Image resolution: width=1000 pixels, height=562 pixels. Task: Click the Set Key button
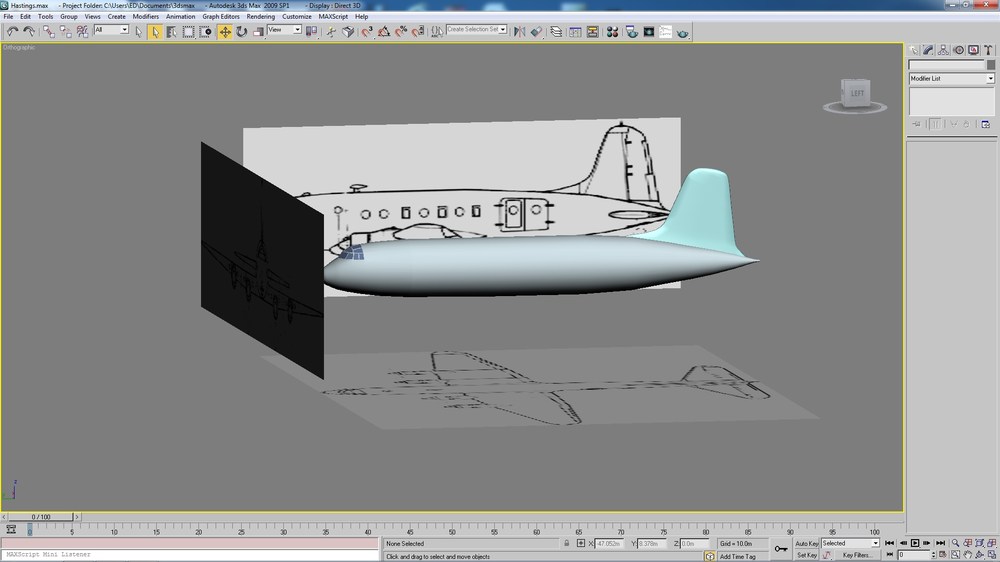coord(807,555)
